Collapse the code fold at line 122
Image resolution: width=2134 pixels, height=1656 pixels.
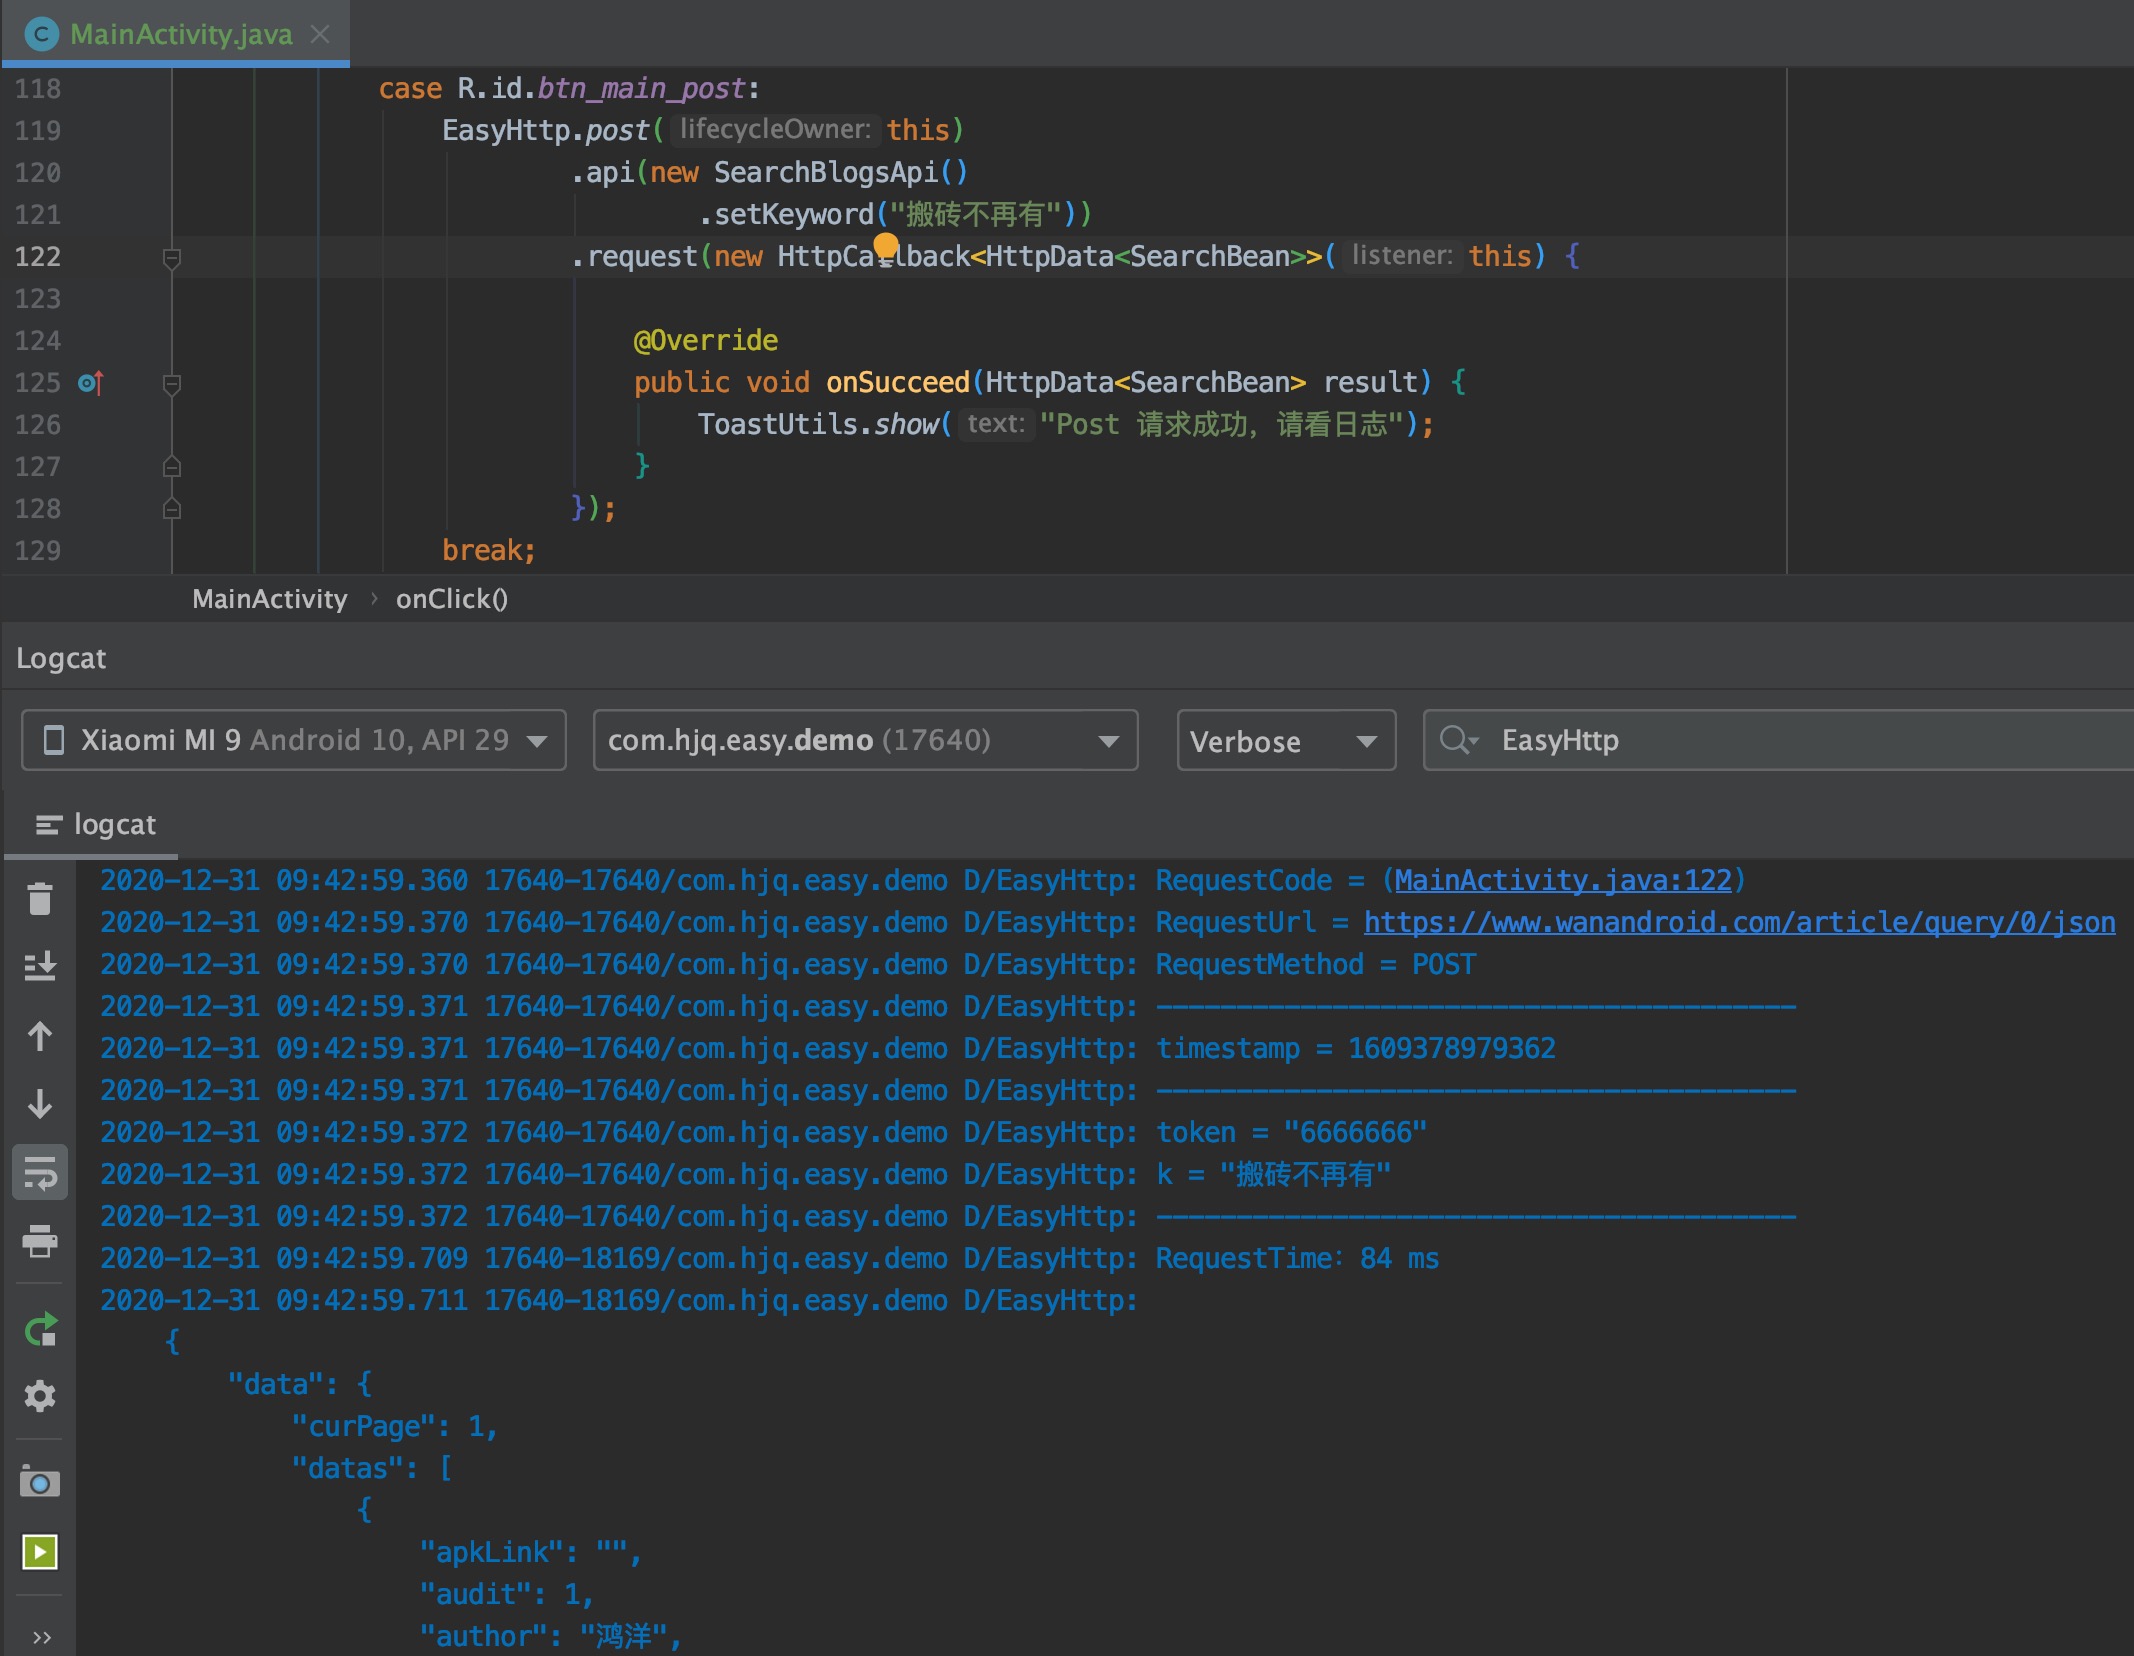(172, 258)
